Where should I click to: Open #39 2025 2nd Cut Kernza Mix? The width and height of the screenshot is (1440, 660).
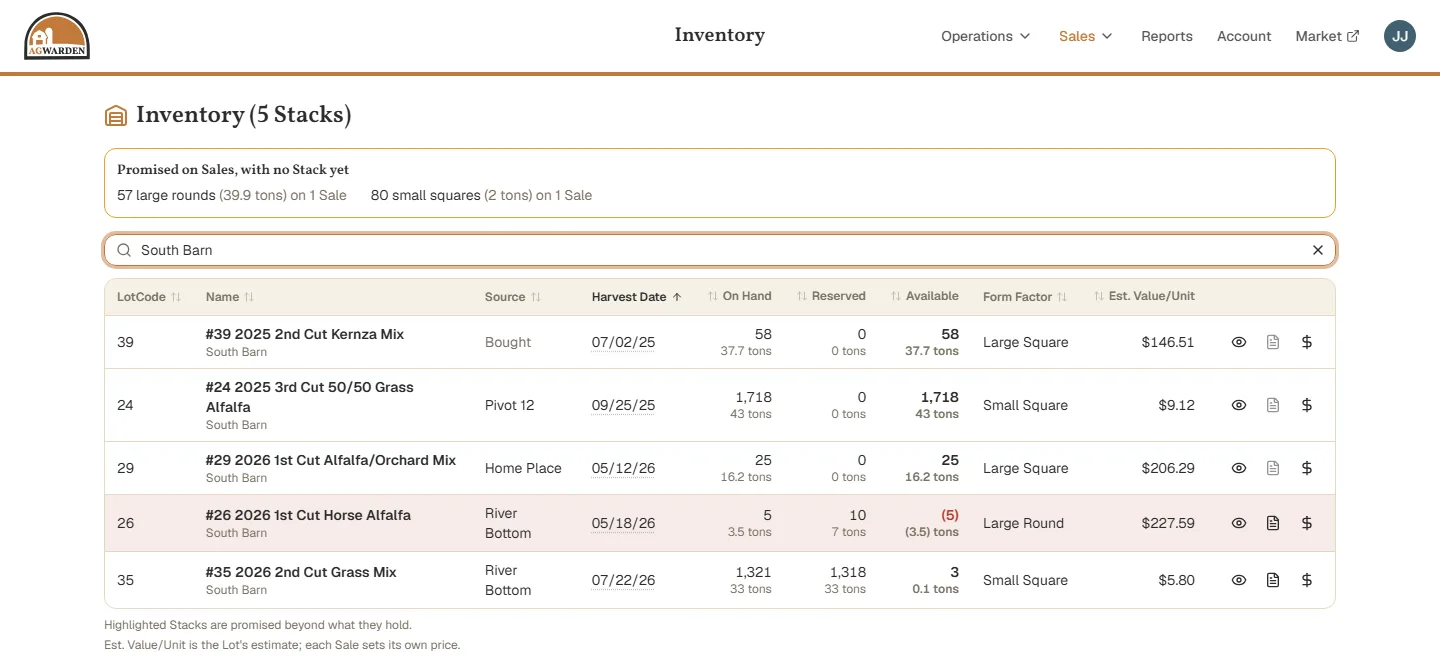[x=305, y=334]
